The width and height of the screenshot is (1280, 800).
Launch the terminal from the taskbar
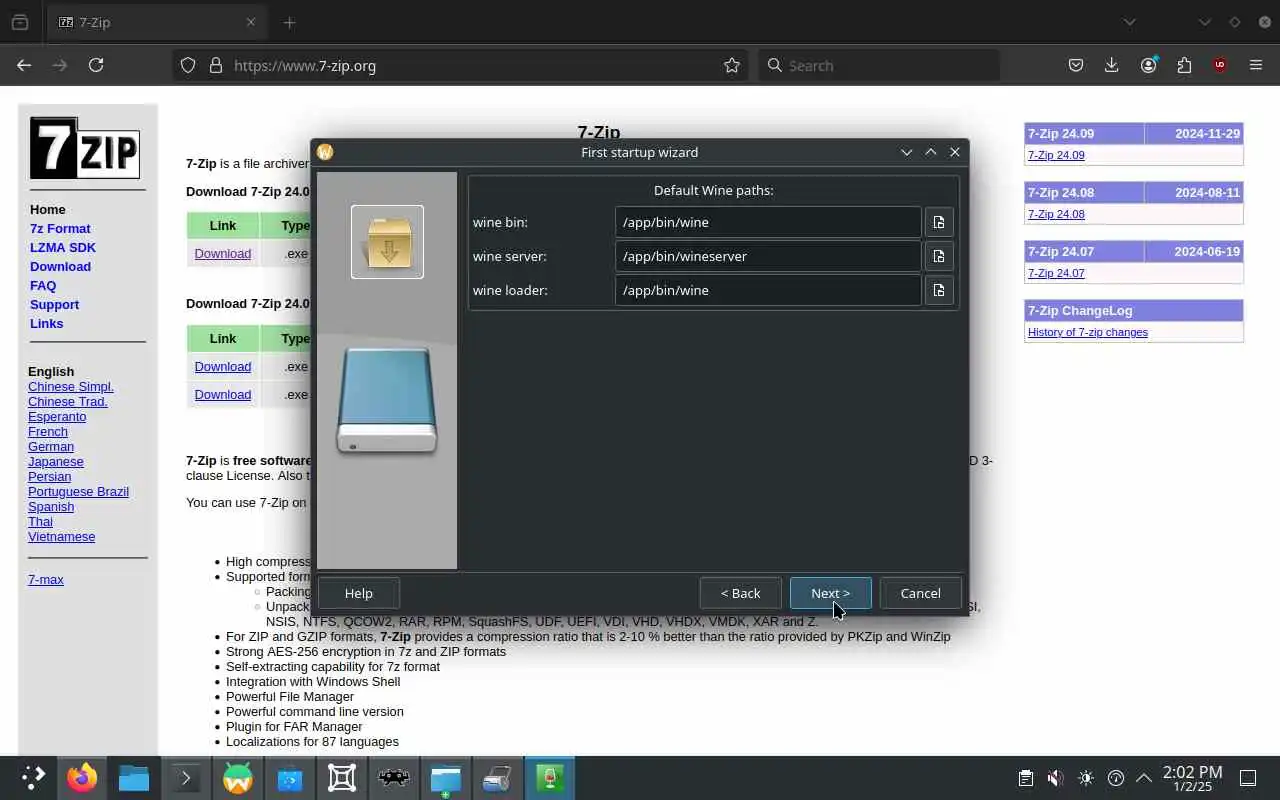[186, 778]
